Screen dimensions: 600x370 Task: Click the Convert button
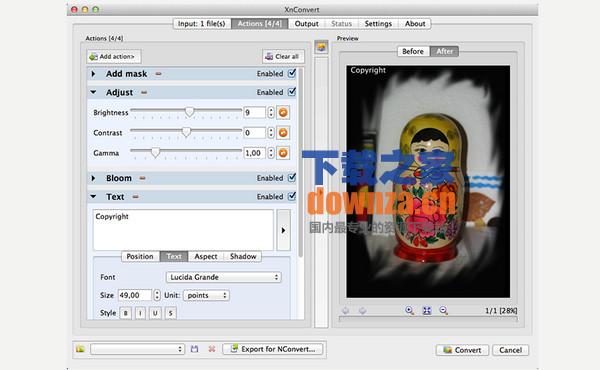(x=462, y=350)
